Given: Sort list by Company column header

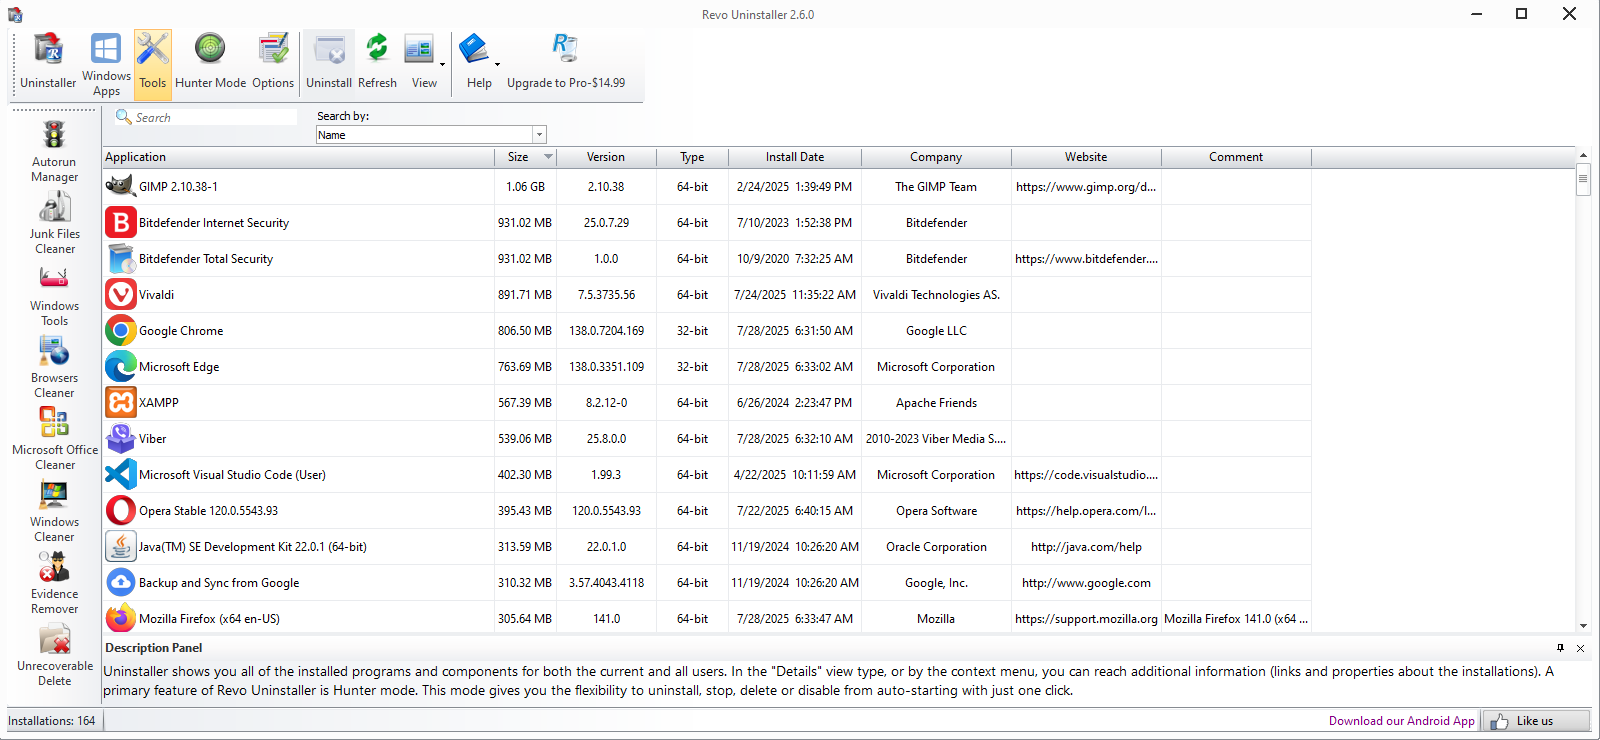Looking at the screenshot, I should pyautogui.click(x=935, y=157).
